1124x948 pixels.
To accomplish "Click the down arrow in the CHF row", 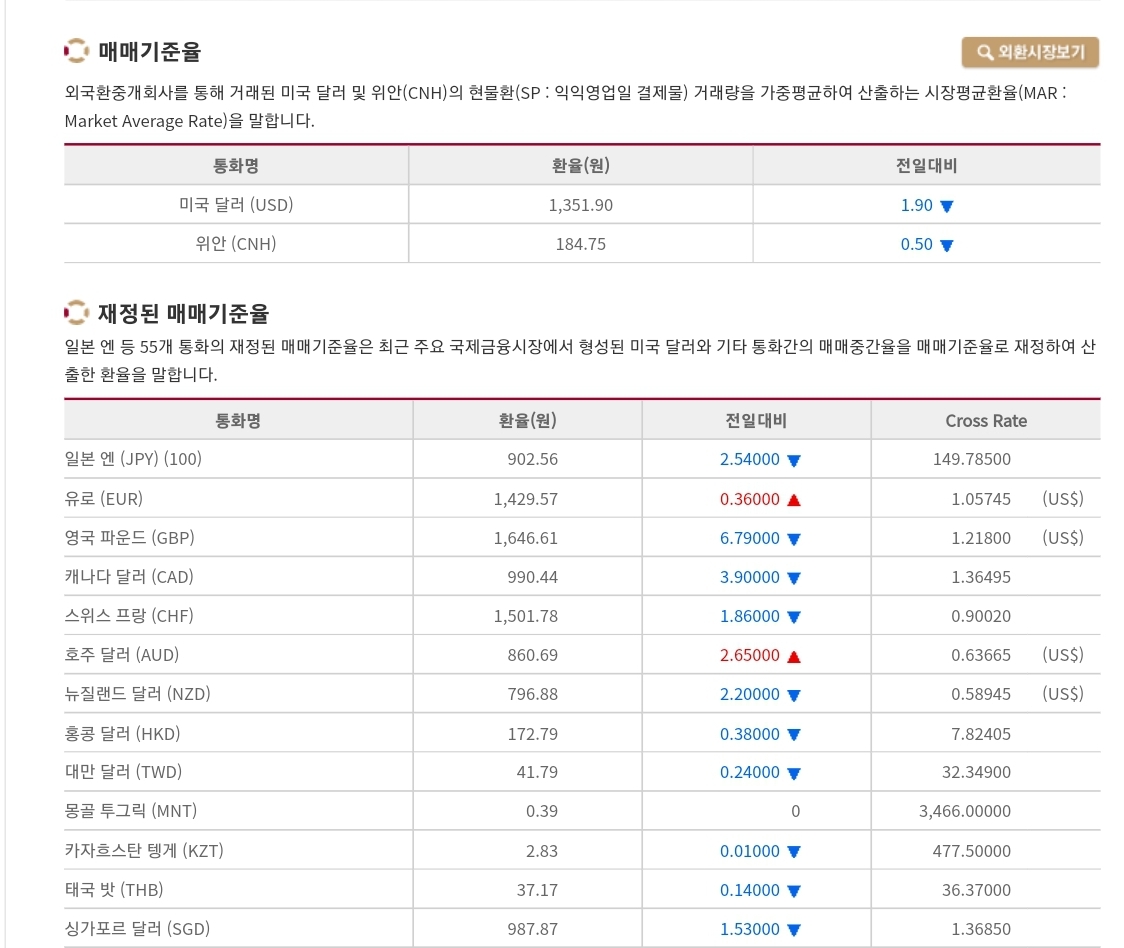I will 794,617.
